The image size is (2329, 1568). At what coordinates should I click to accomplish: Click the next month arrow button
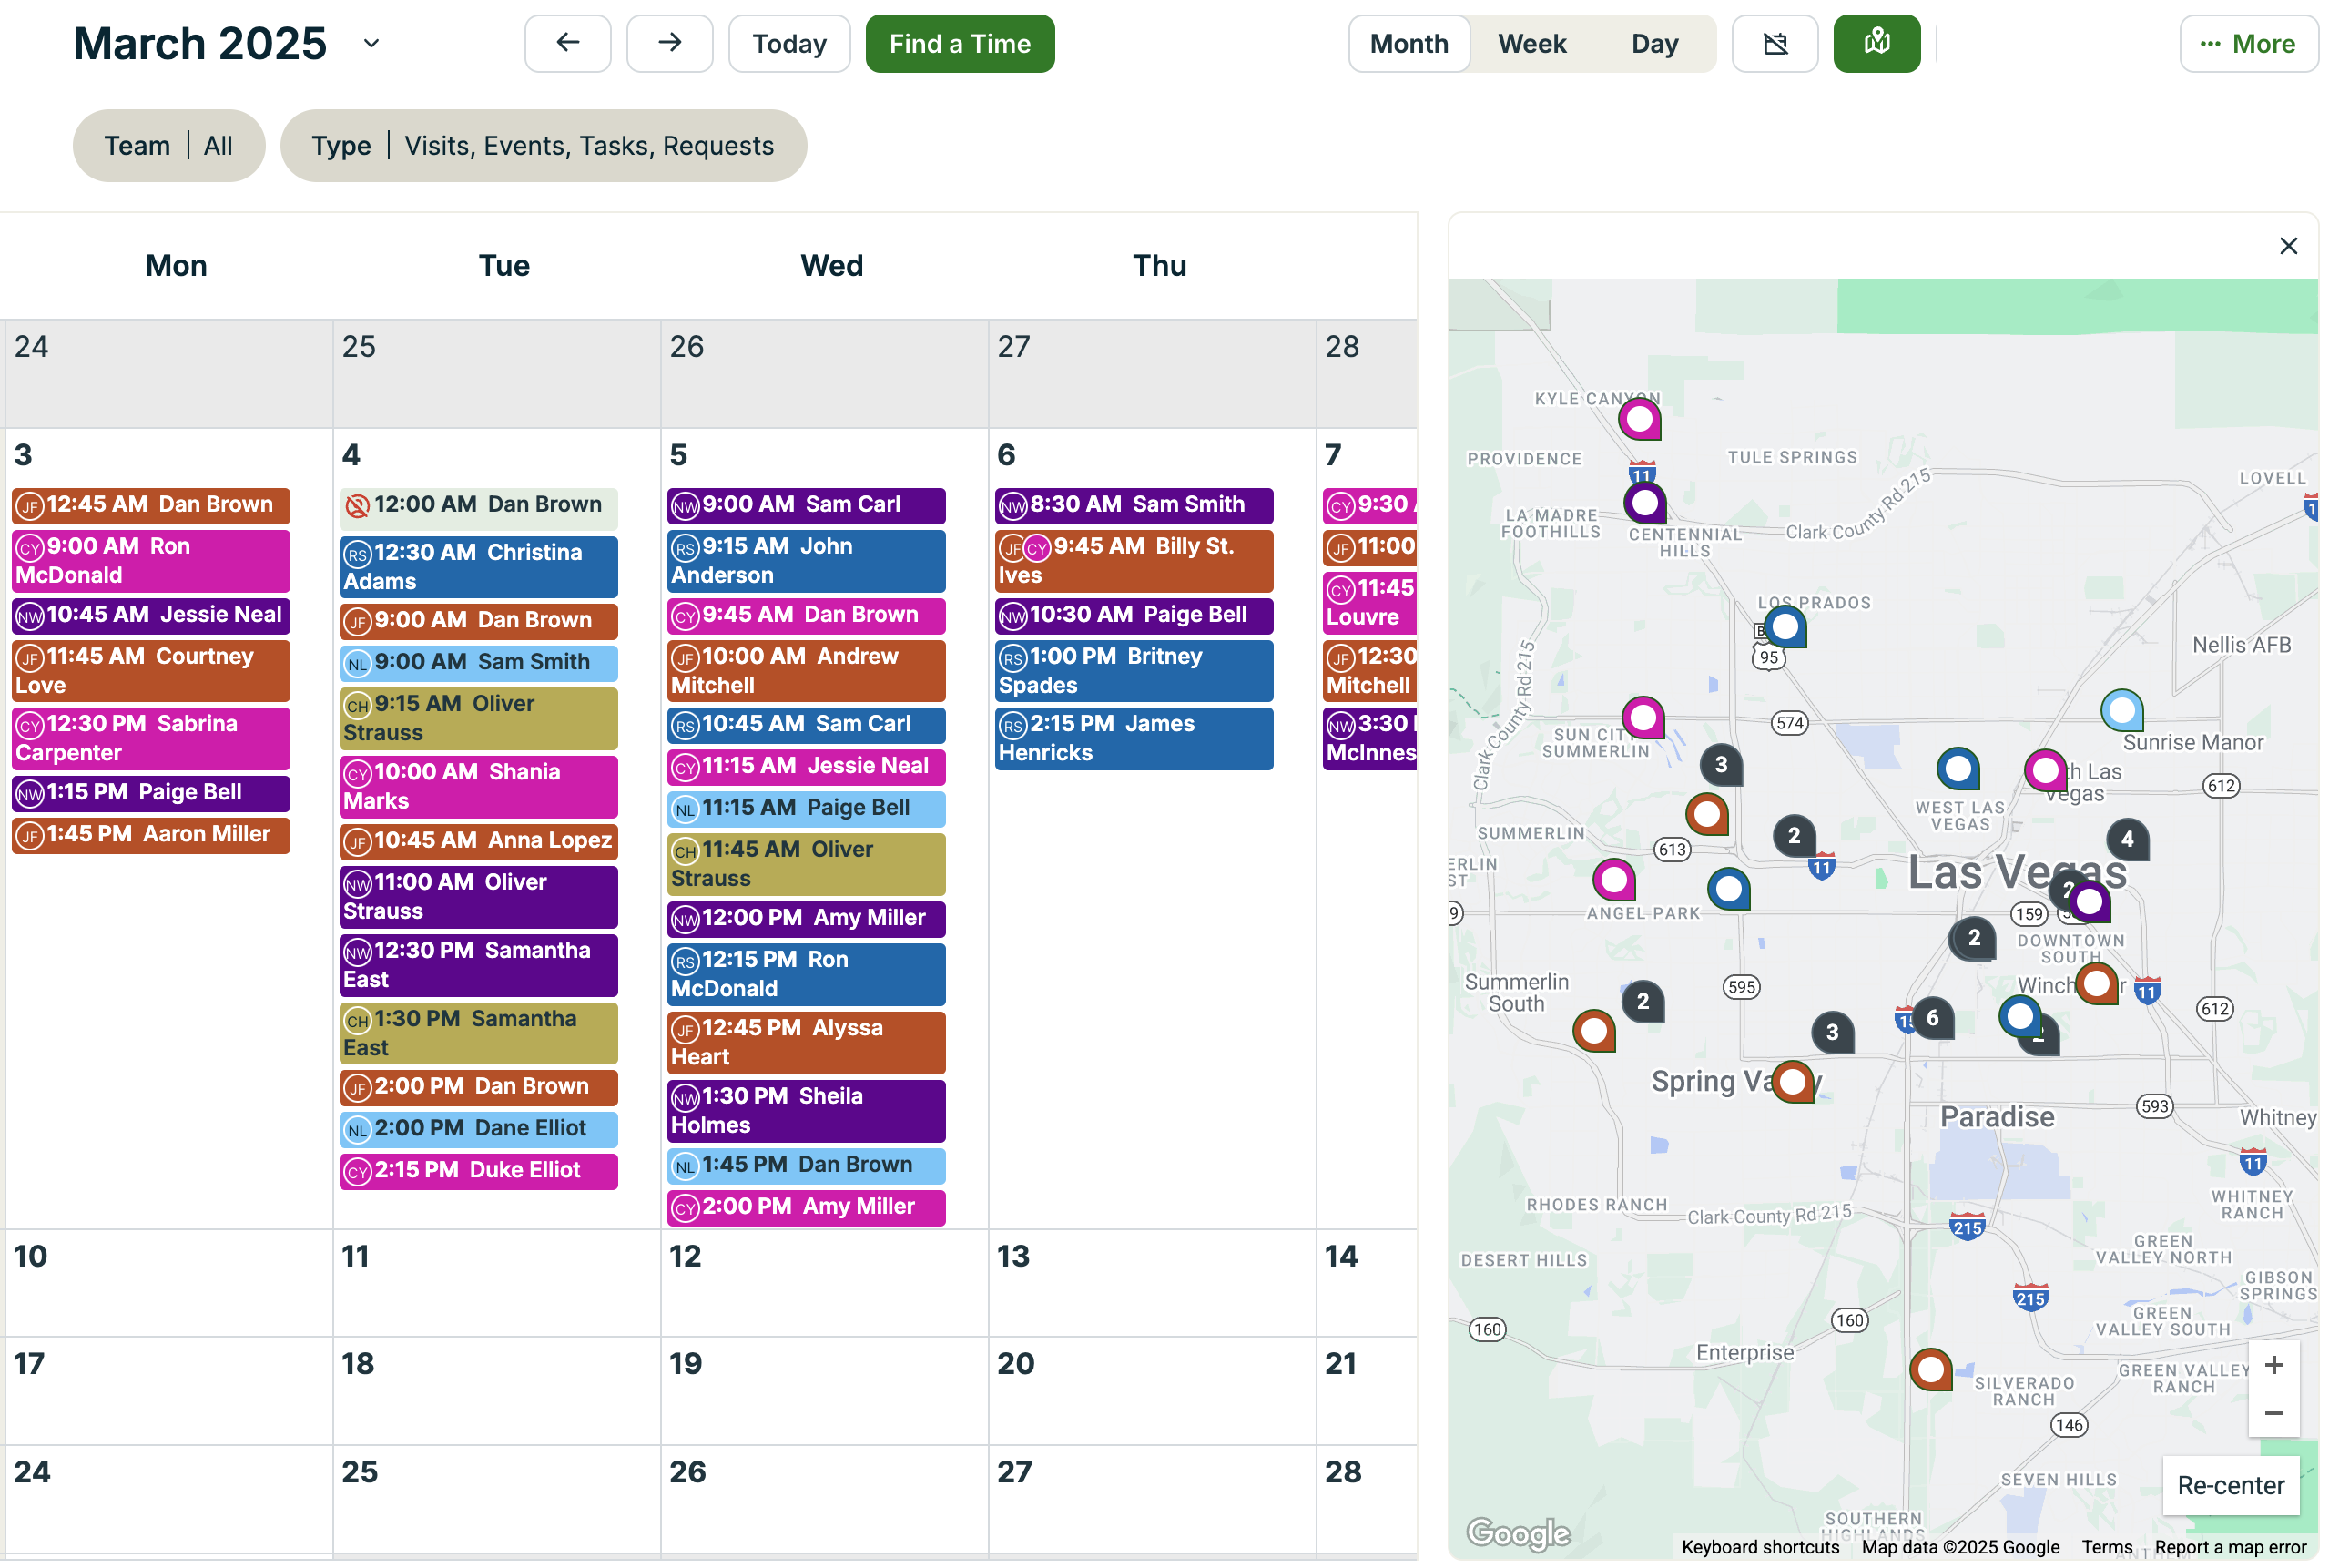coord(669,43)
